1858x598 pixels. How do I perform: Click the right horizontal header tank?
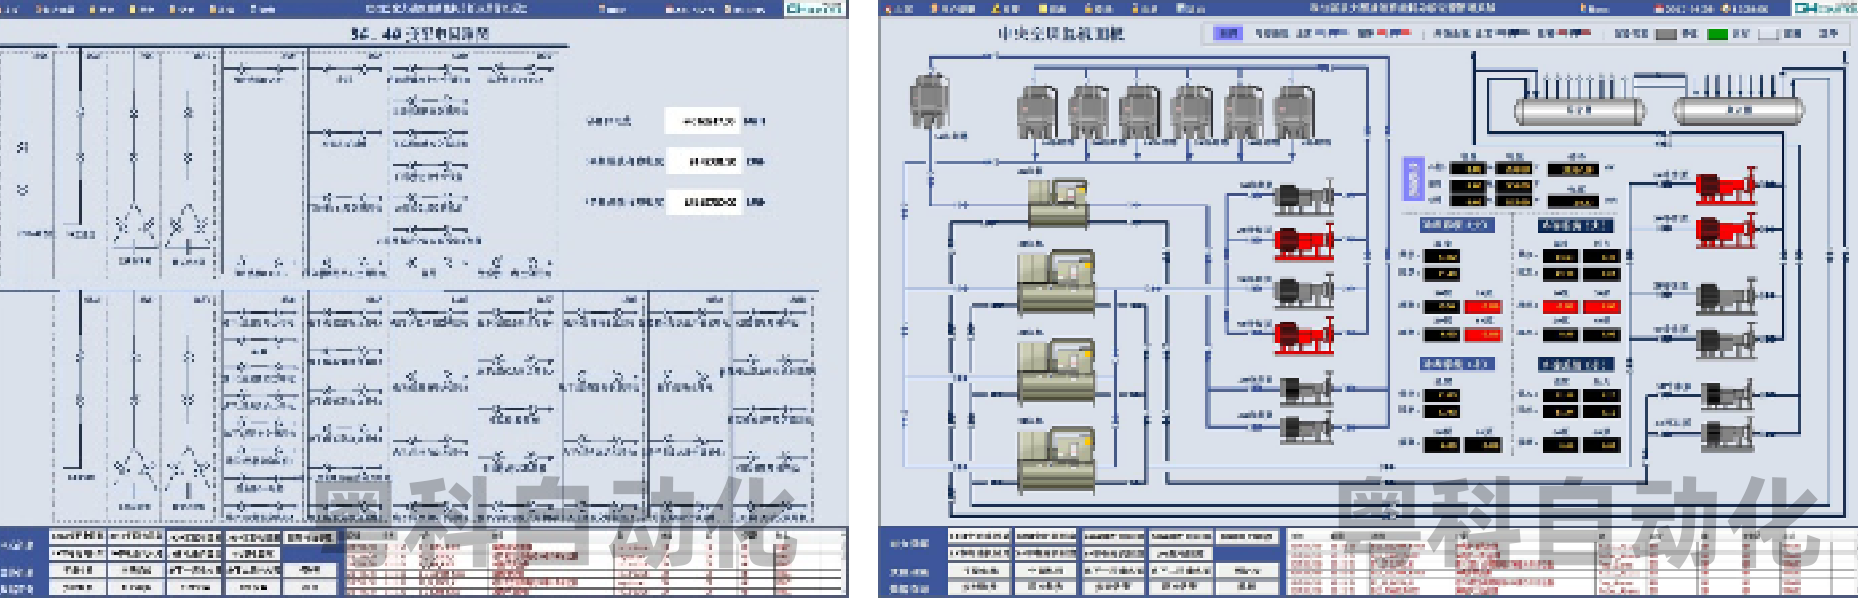pyautogui.click(x=1738, y=110)
